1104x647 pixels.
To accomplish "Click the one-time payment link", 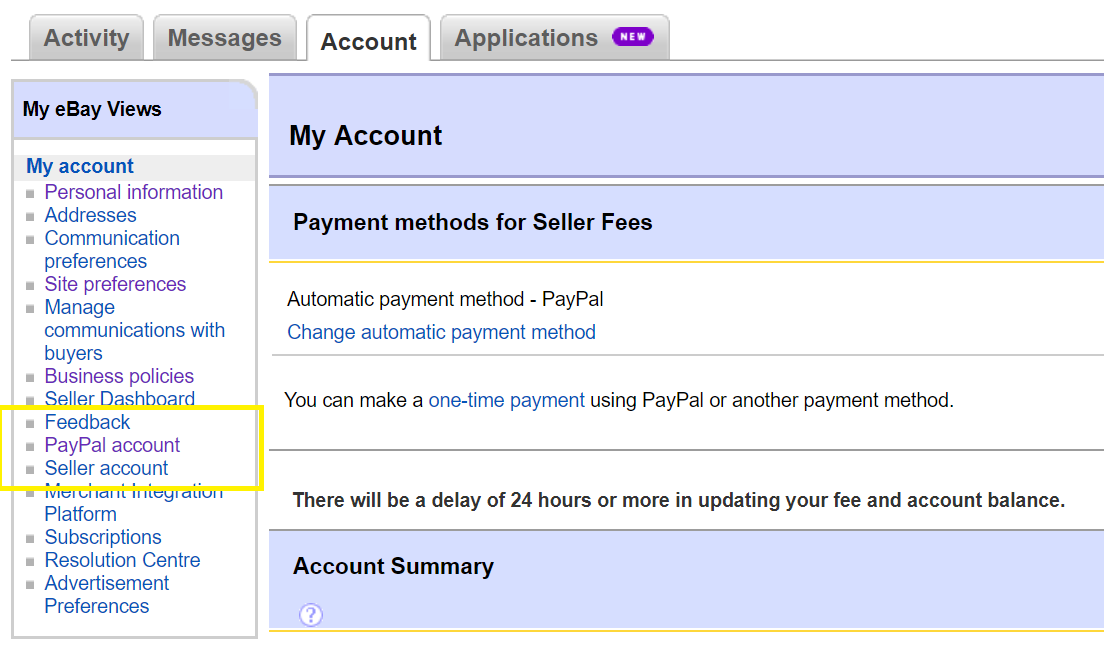I will tap(506, 400).
